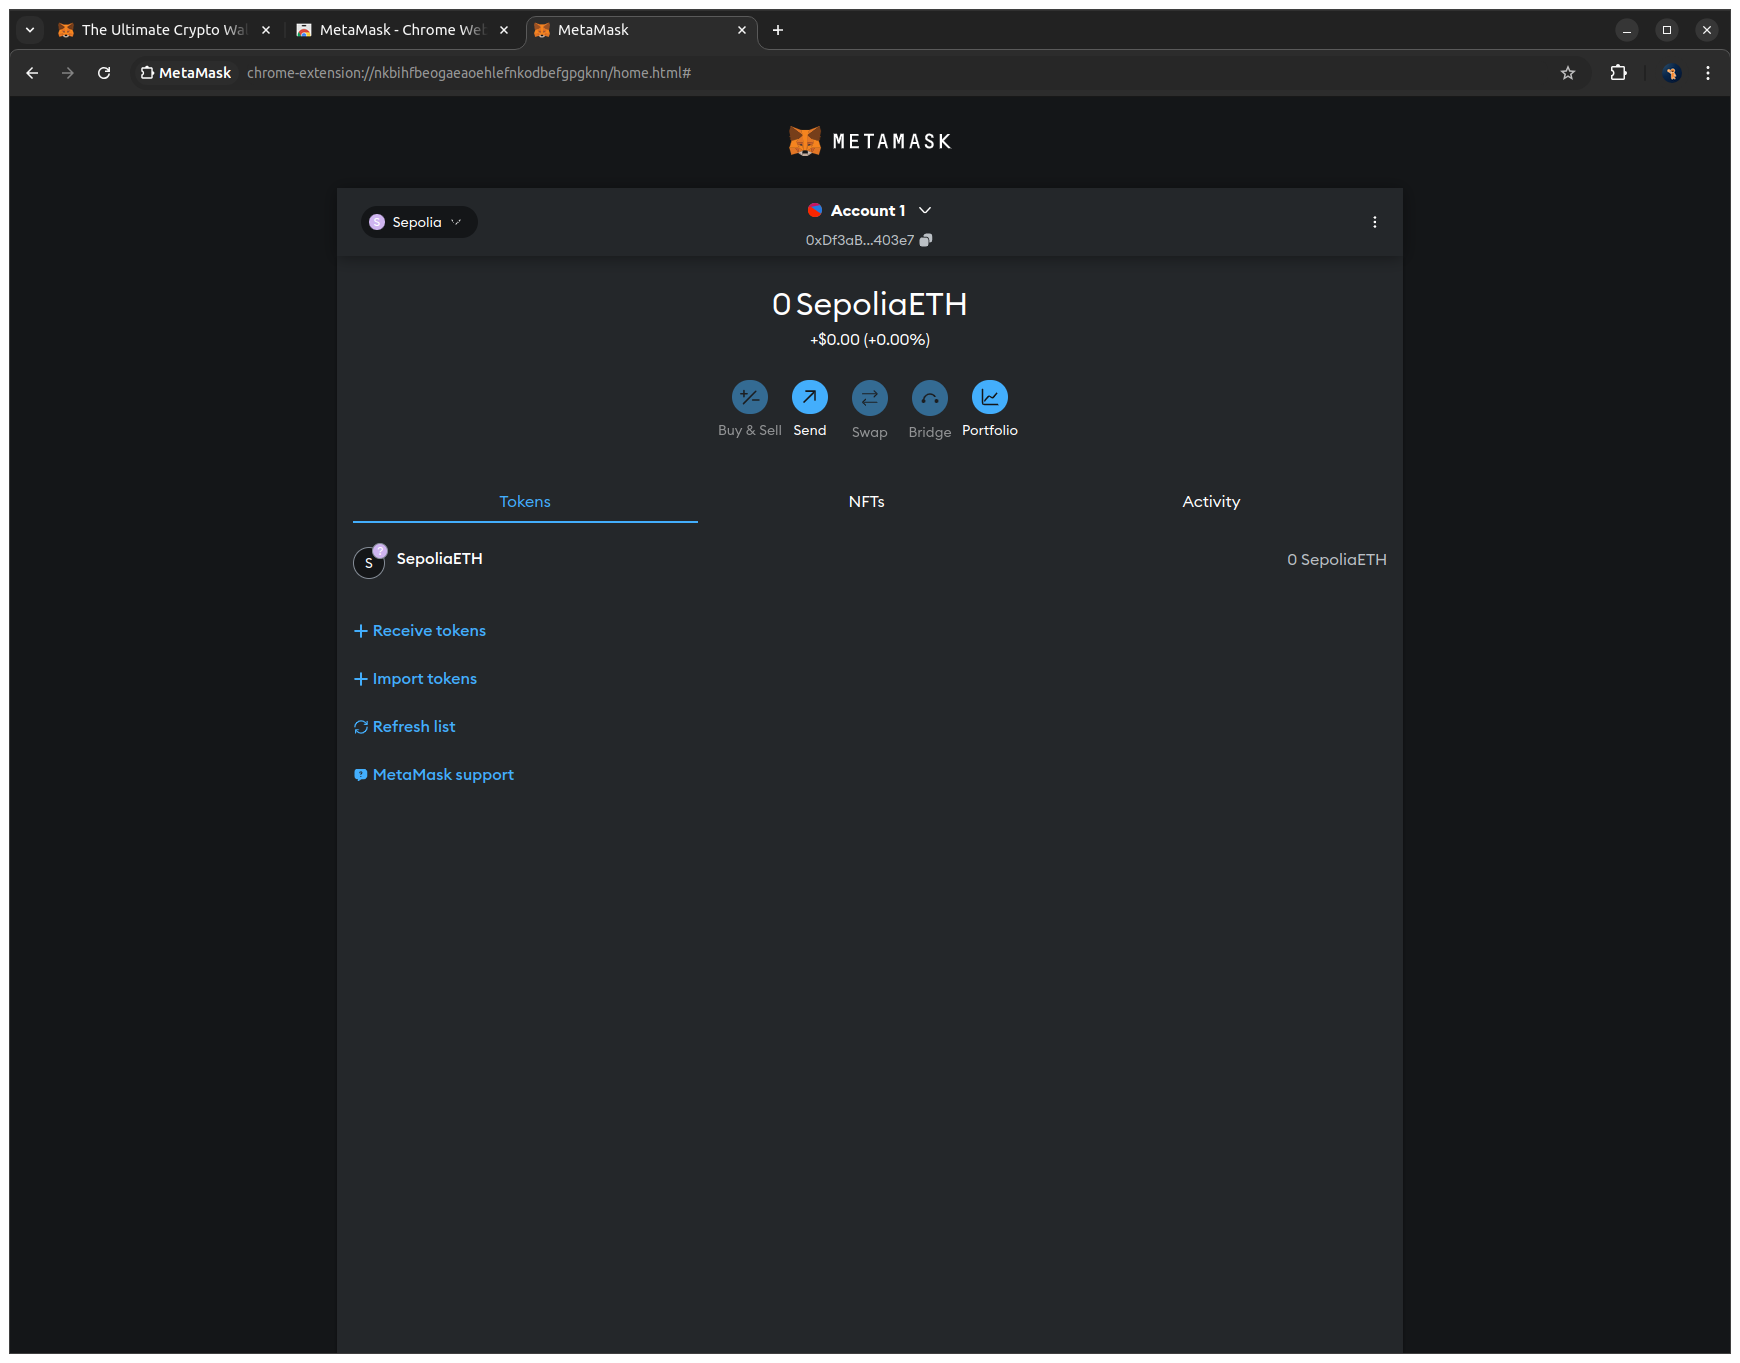The height and width of the screenshot is (1363, 1740).
Task: Select the active MetaMask browser tab
Action: (x=641, y=30)
